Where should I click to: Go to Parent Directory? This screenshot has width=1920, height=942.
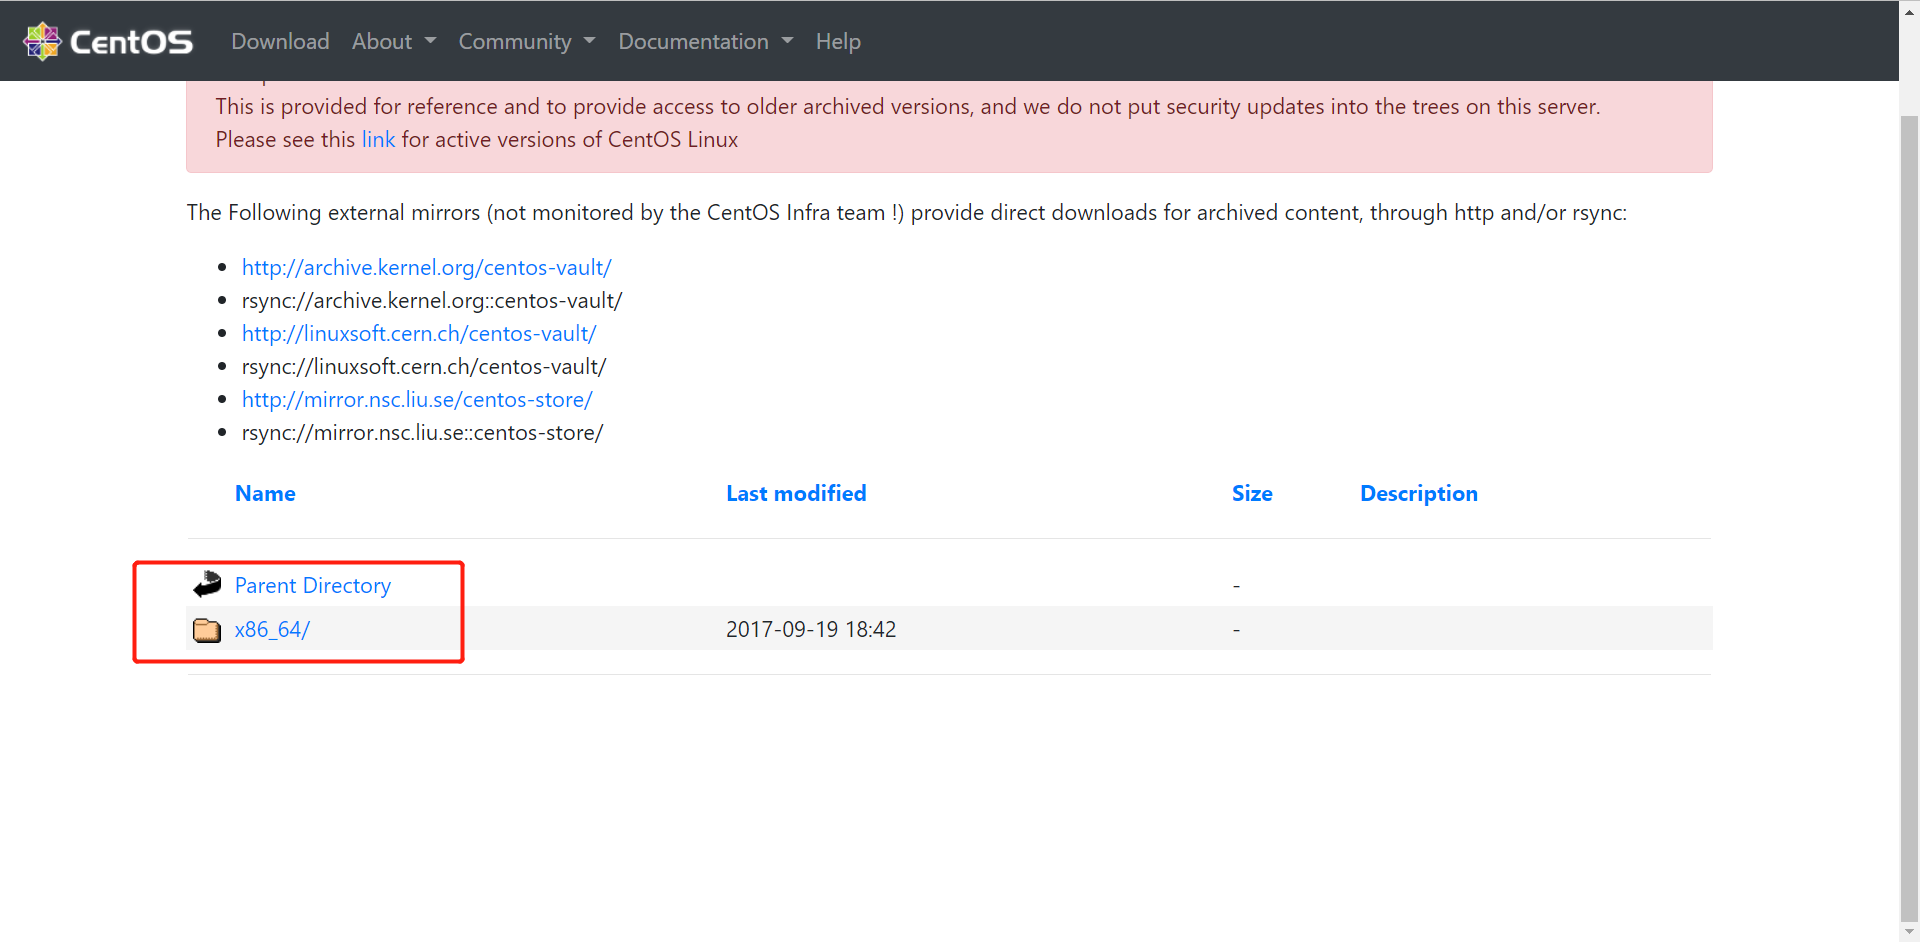[x=313, y=585]
